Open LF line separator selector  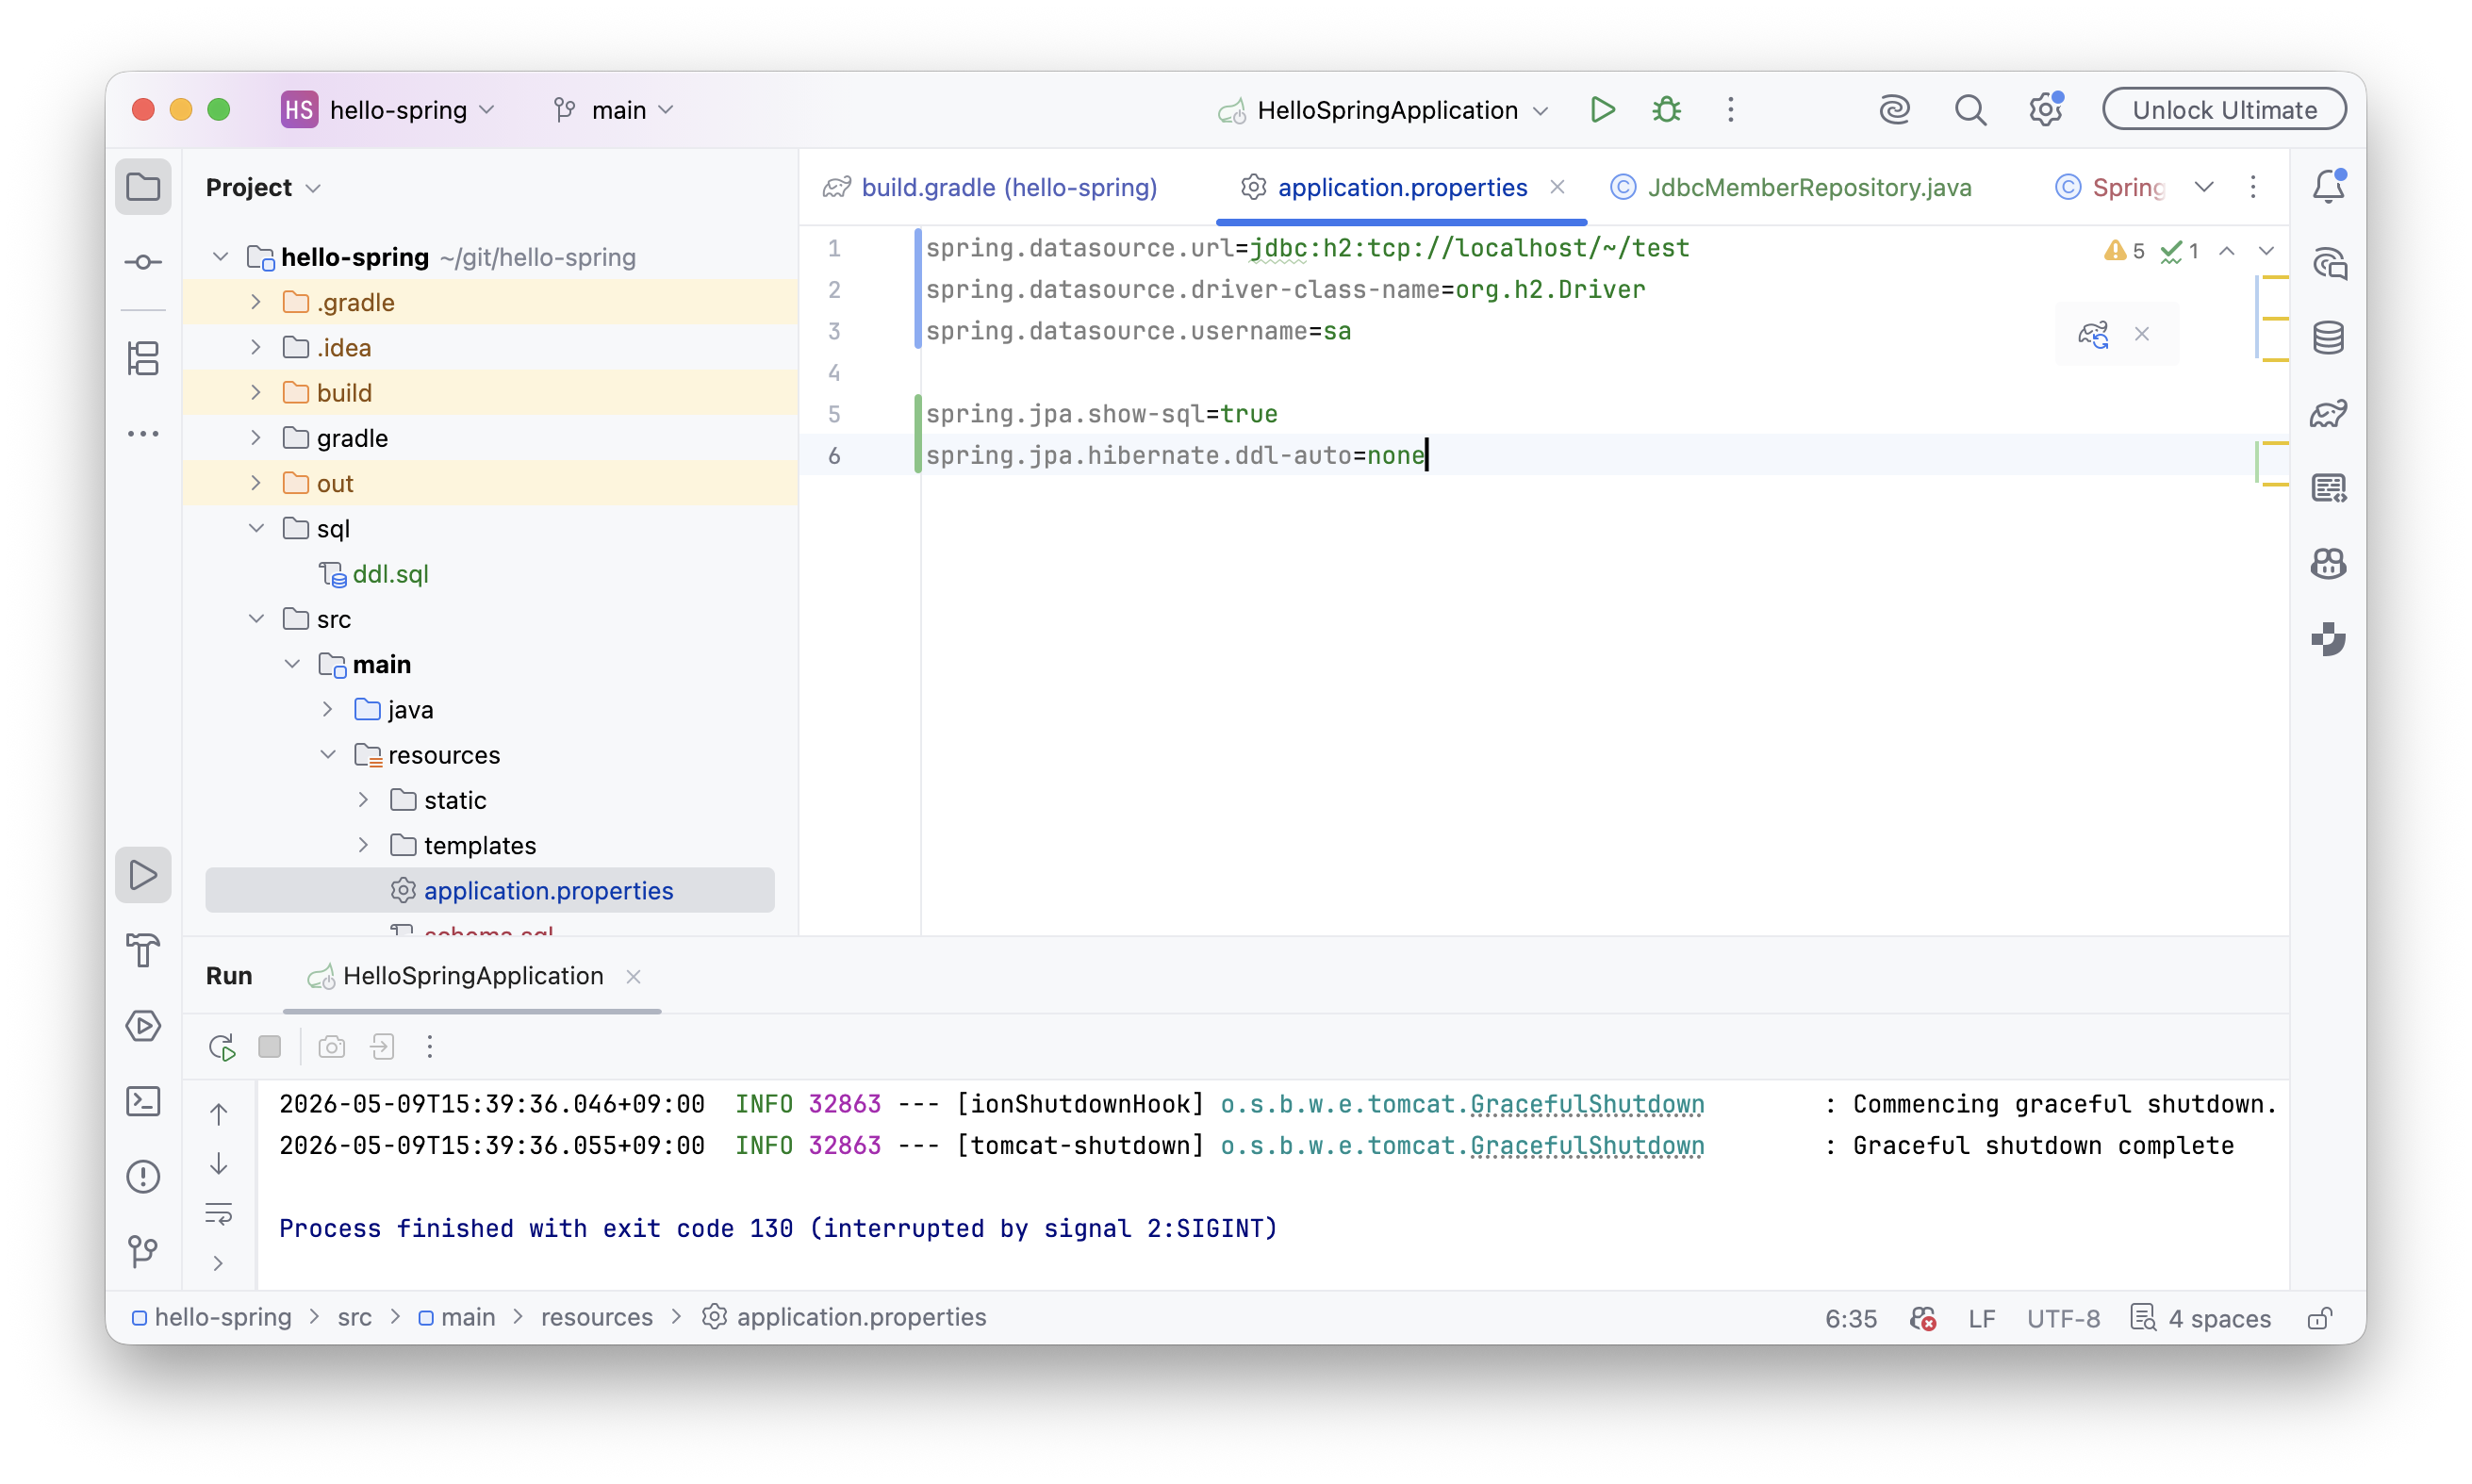click(x=1981, y=1318)
